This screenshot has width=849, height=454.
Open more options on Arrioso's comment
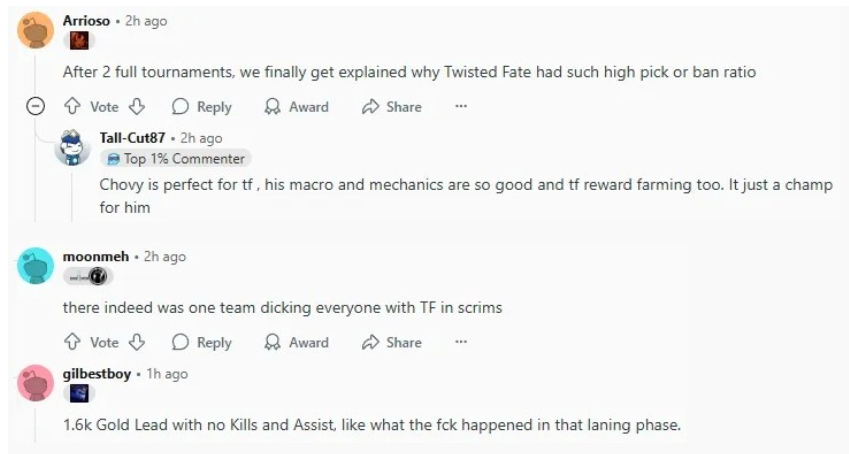(x=461, y=107)
